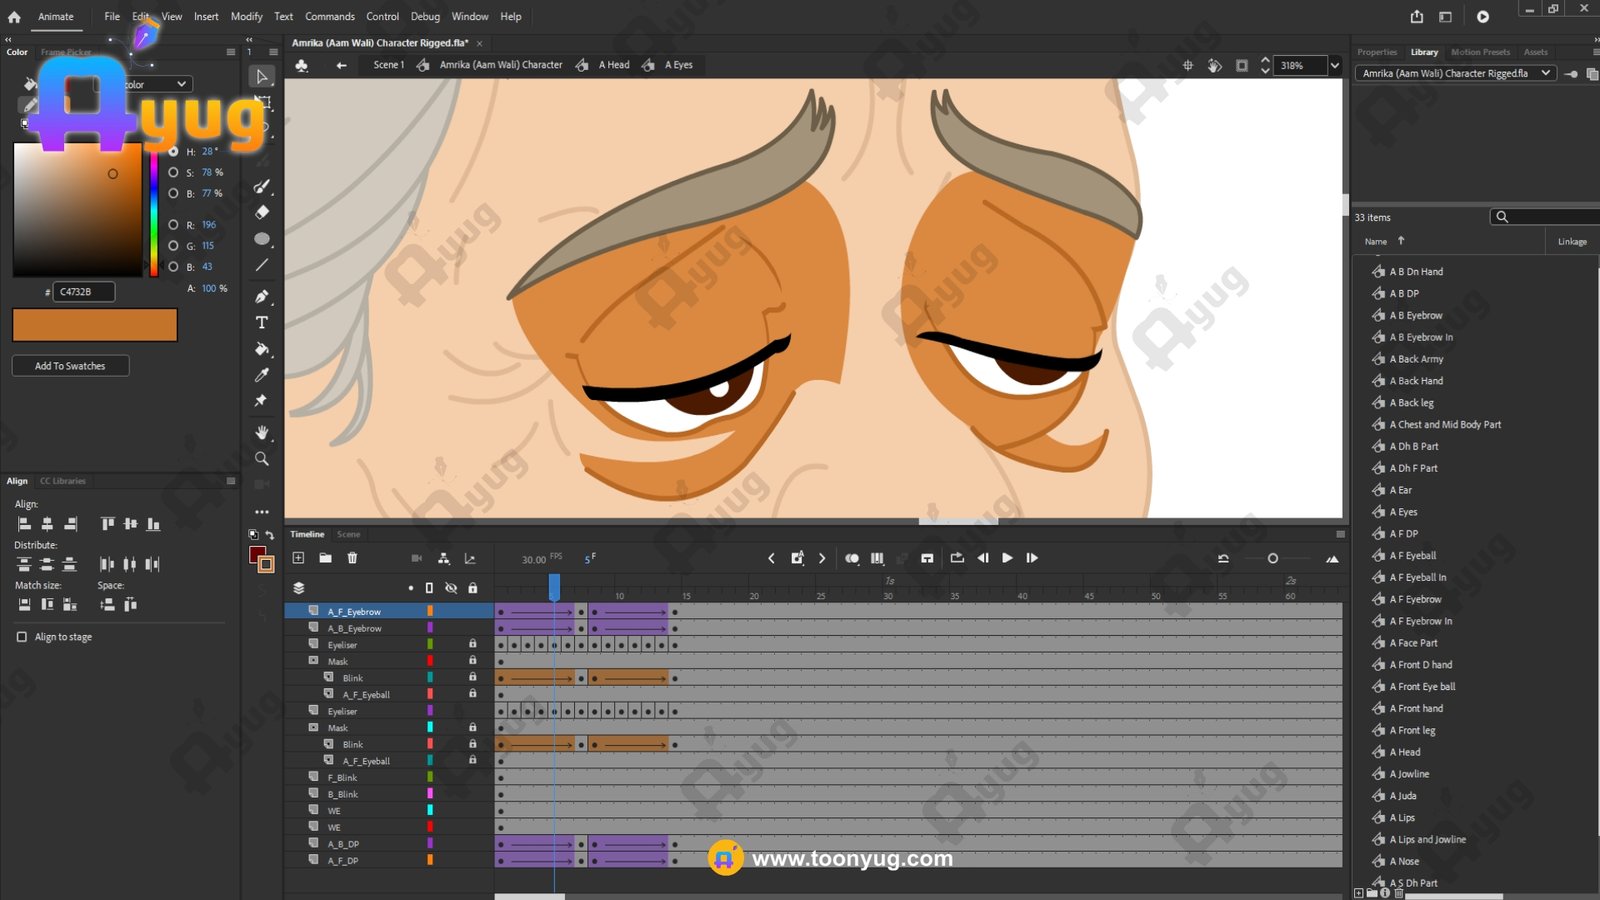The height and width of the screenshot is (900, 1600).
Task: Enable Align to stage checkbox
Action: point(22,637)
